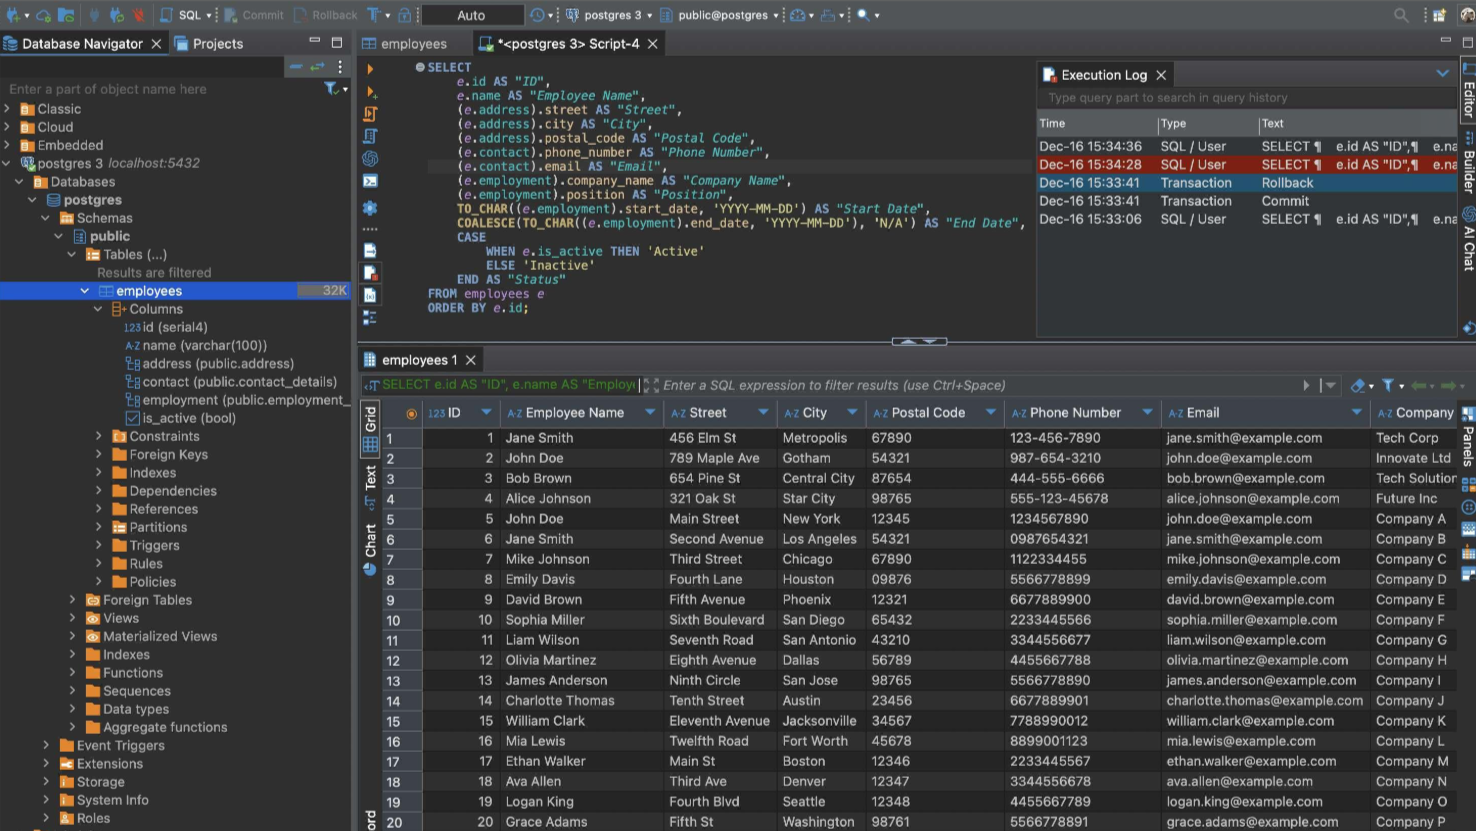Open AI assistant icon in editor sidebar
The image size is (1476, 831).
(370, 158)
